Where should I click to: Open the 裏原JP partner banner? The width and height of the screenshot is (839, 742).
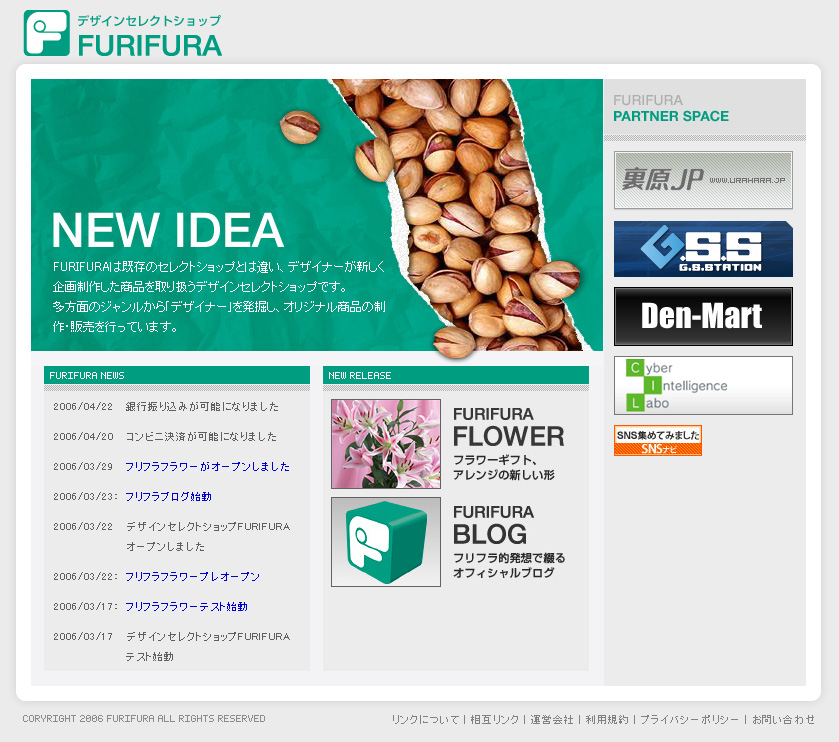(x=703, y=180)
